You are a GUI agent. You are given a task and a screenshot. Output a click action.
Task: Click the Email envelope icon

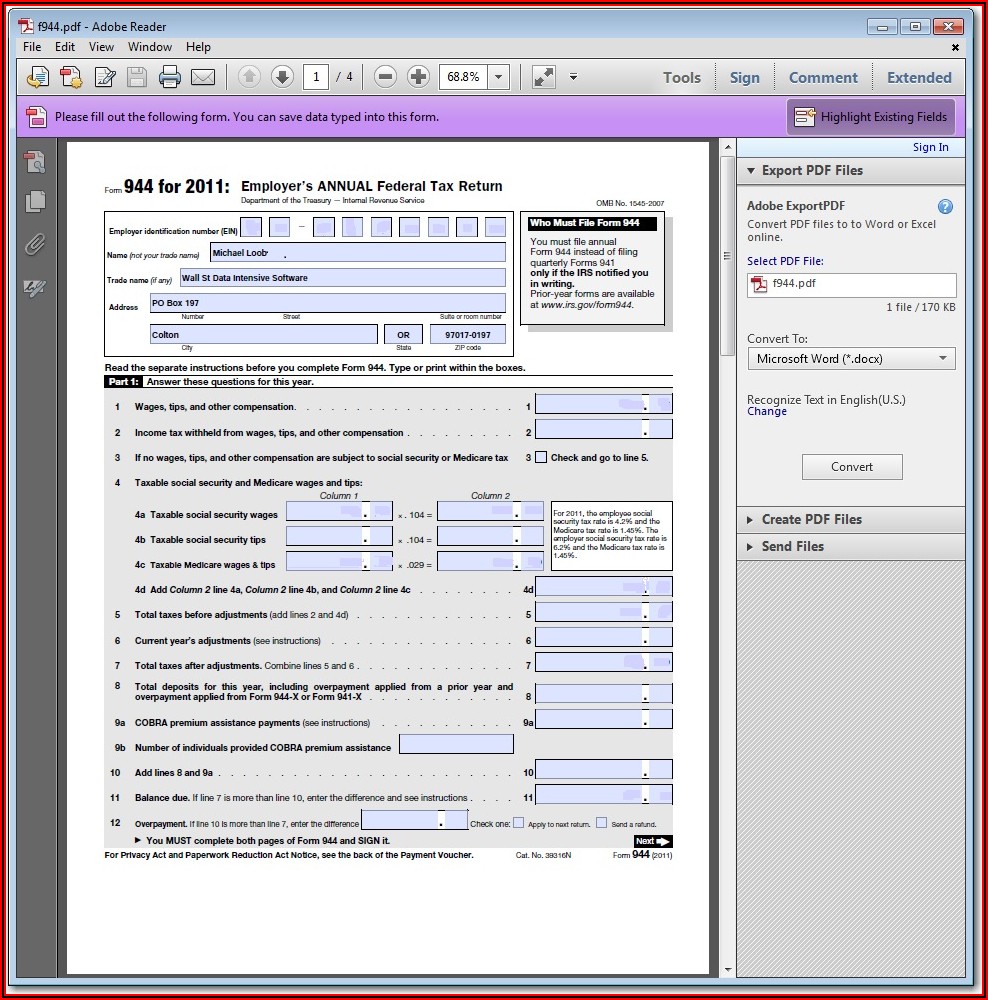pos(203,77)
